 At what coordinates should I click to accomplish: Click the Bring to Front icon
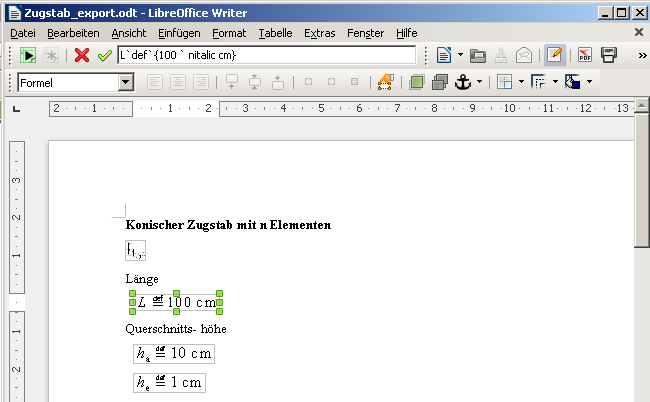click(x=416, y=82)
